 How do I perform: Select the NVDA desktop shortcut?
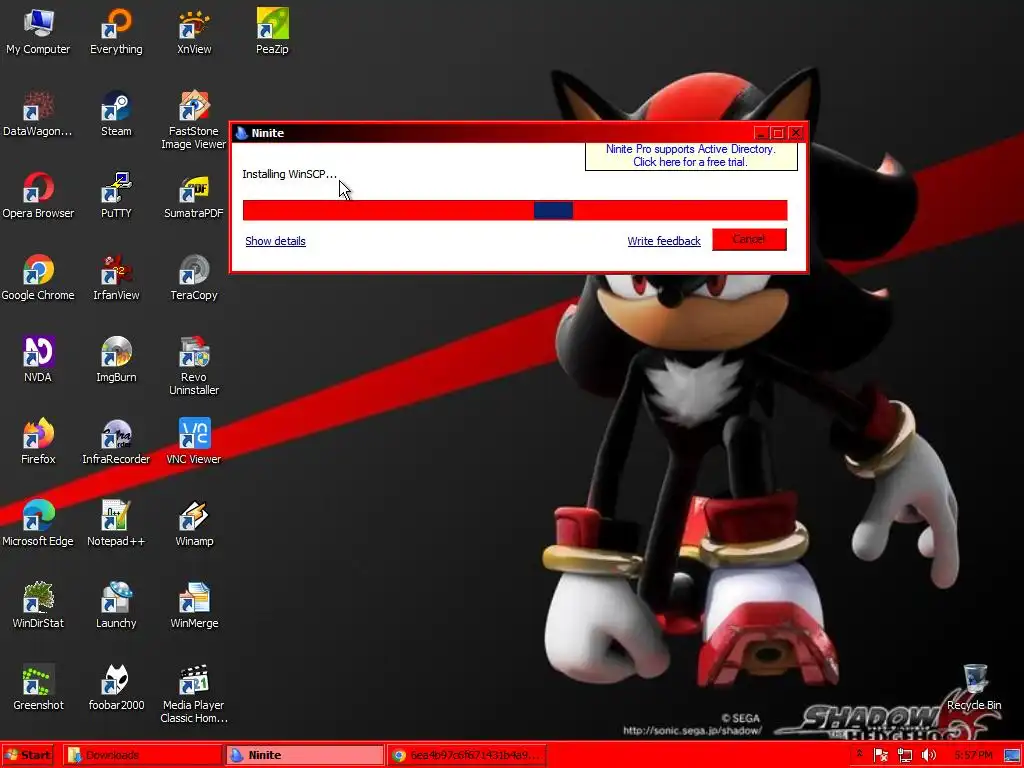point(38,360)
